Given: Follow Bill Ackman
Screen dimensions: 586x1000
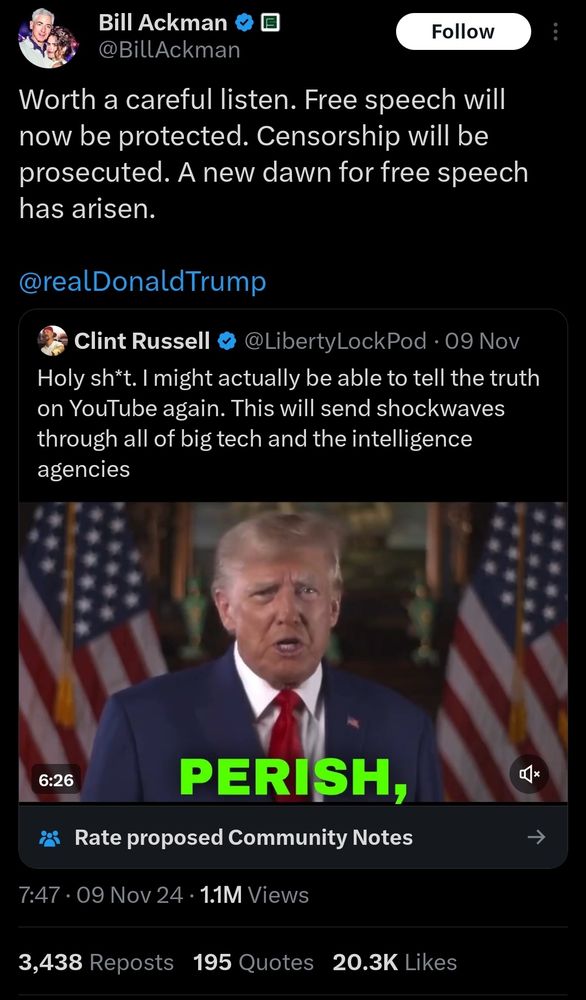Looking at the screenshot, I should 463,31.
